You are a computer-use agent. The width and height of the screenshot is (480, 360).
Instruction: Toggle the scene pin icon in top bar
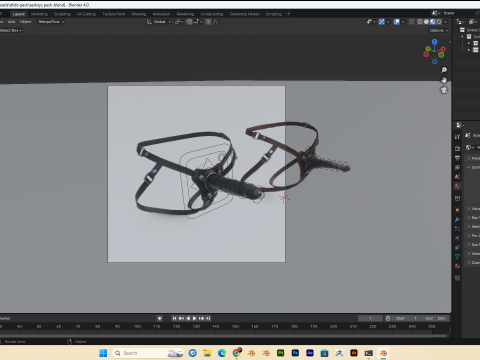tap(477, 13)
